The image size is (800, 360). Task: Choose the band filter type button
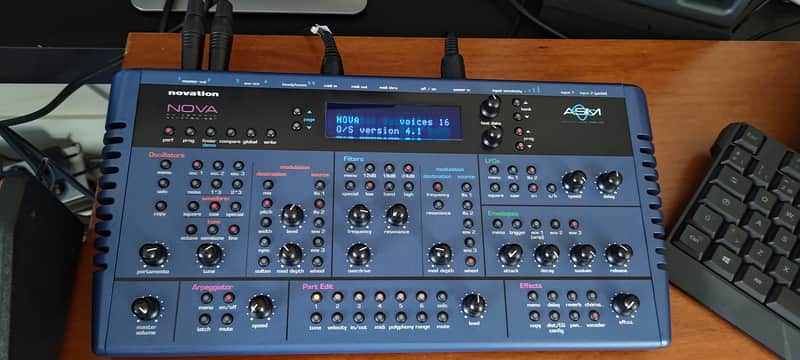(389, 186)
